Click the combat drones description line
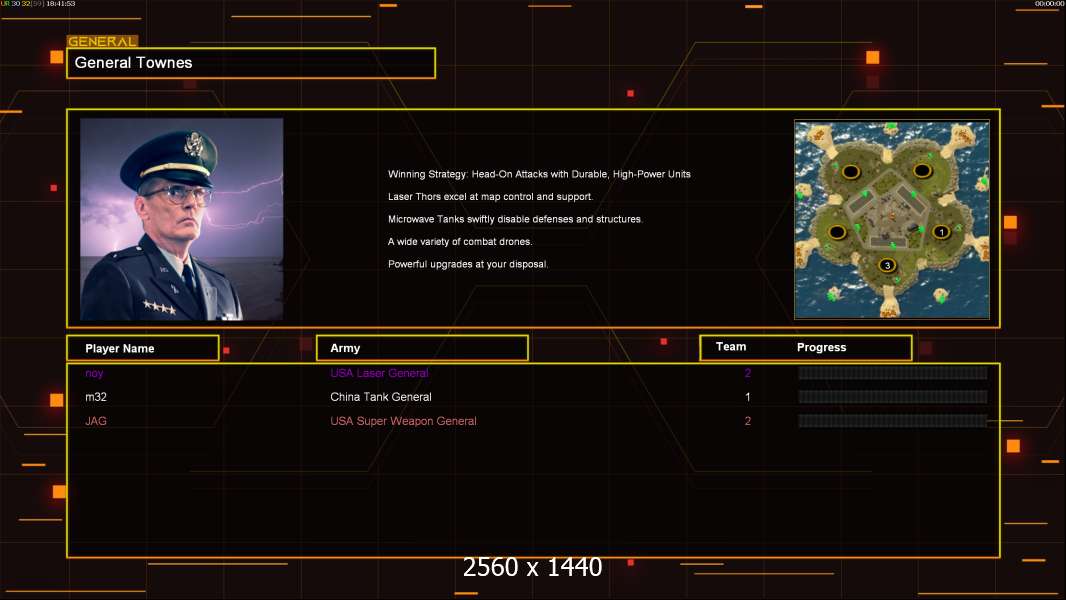This screenshot has width=1066, height=600. (x=460, y=241)
